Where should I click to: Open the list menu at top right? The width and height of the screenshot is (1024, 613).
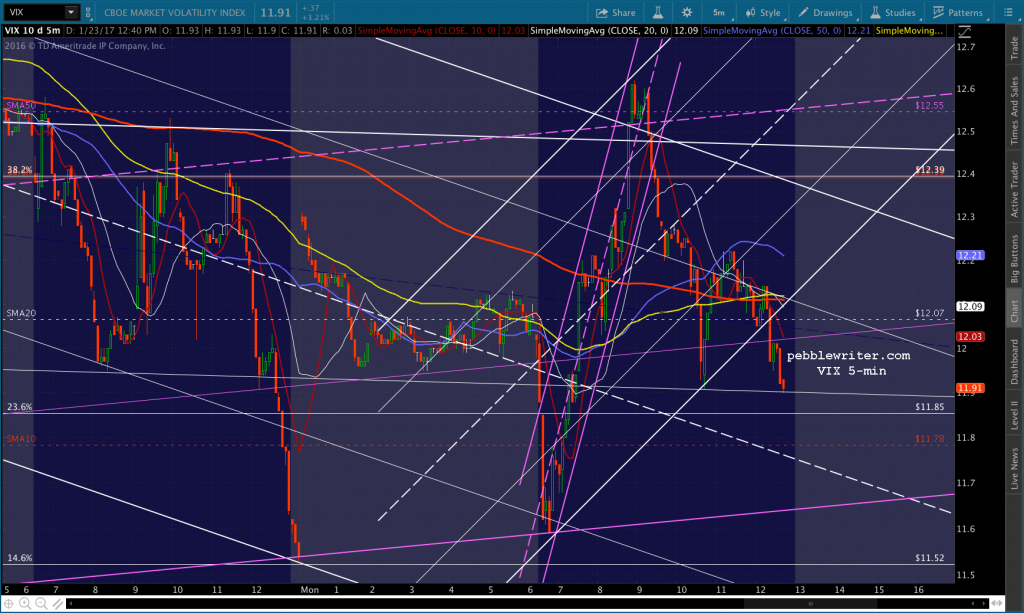[1008, 12]
